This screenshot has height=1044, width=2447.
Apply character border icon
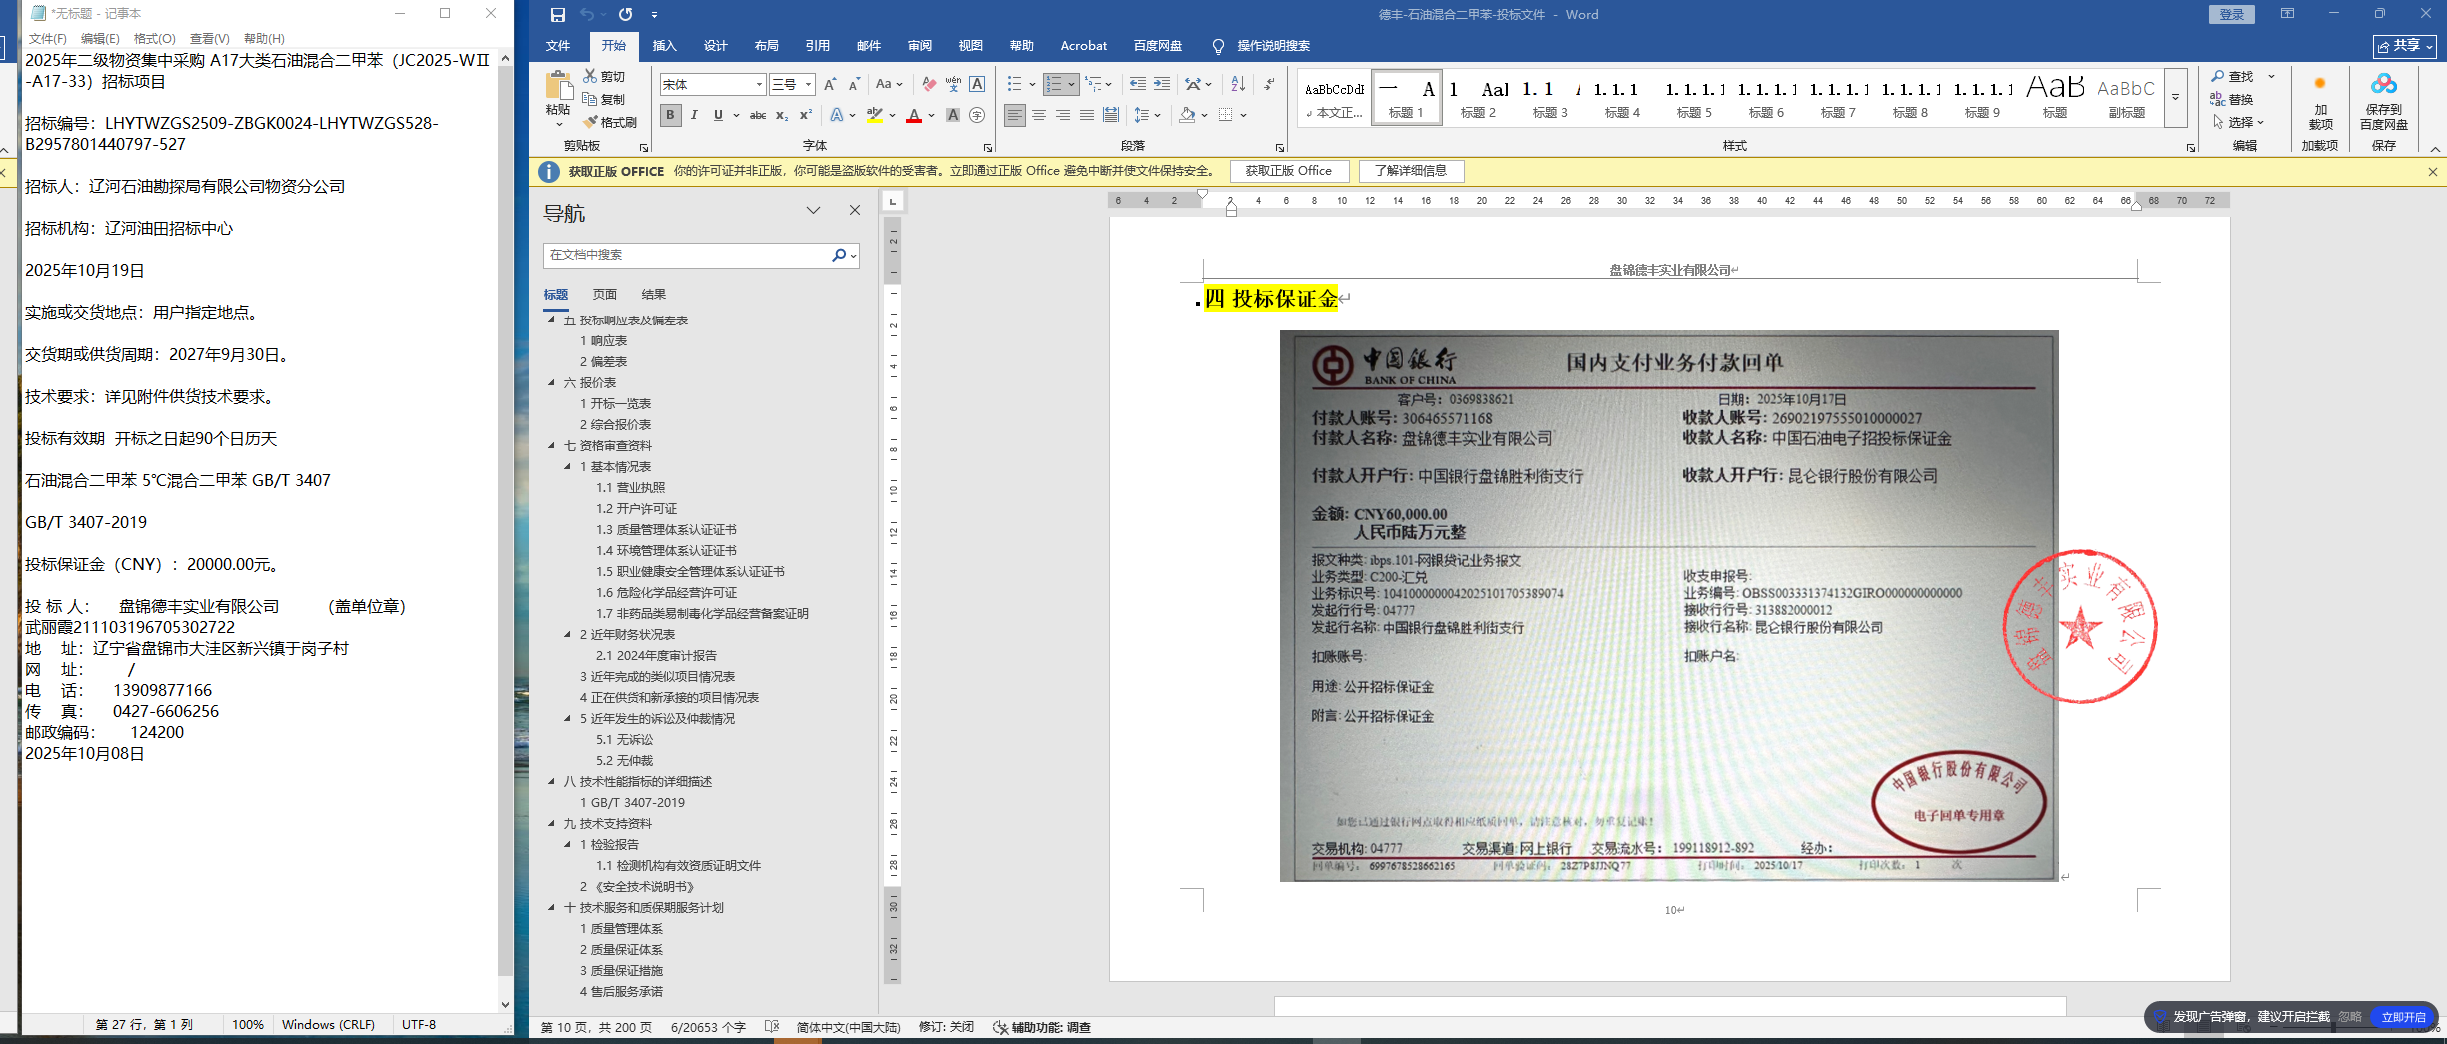(977, 85)
